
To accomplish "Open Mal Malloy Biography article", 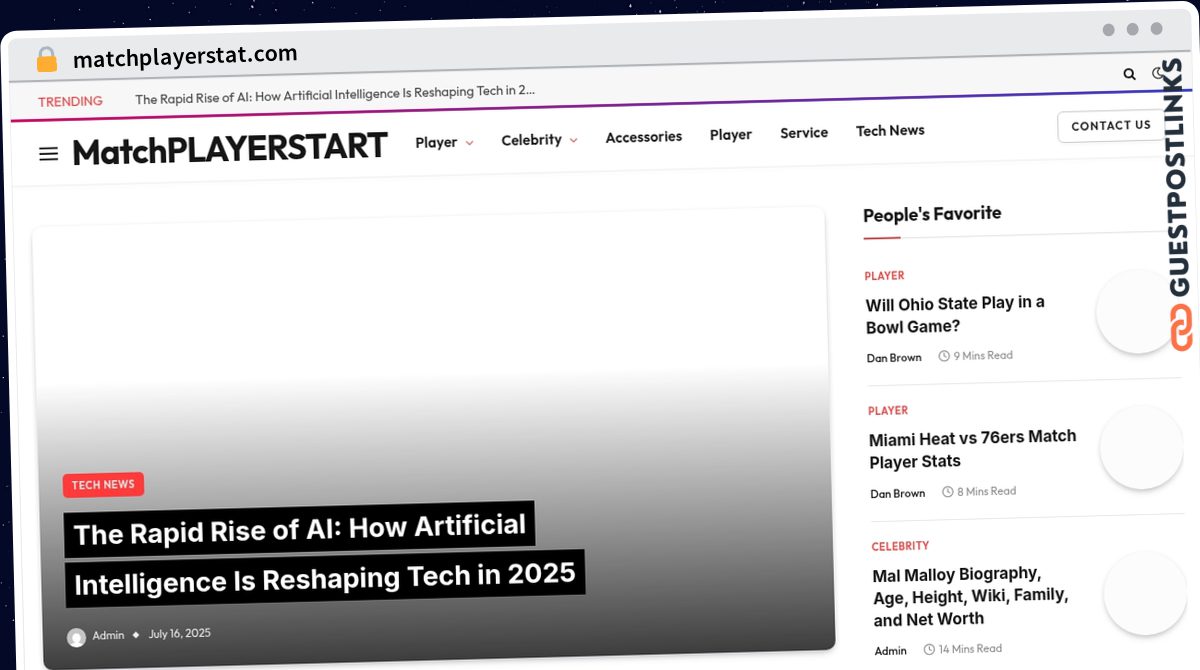I will [971, 597].
